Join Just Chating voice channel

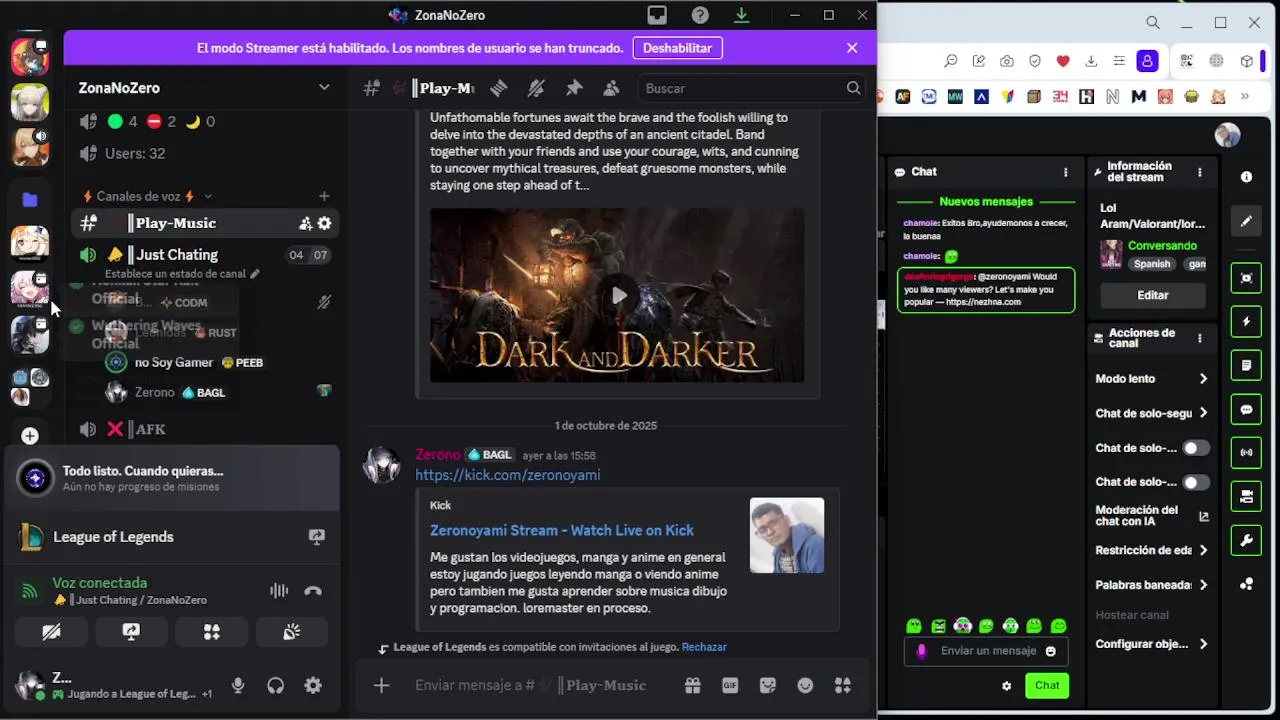[x=206, y=255]
